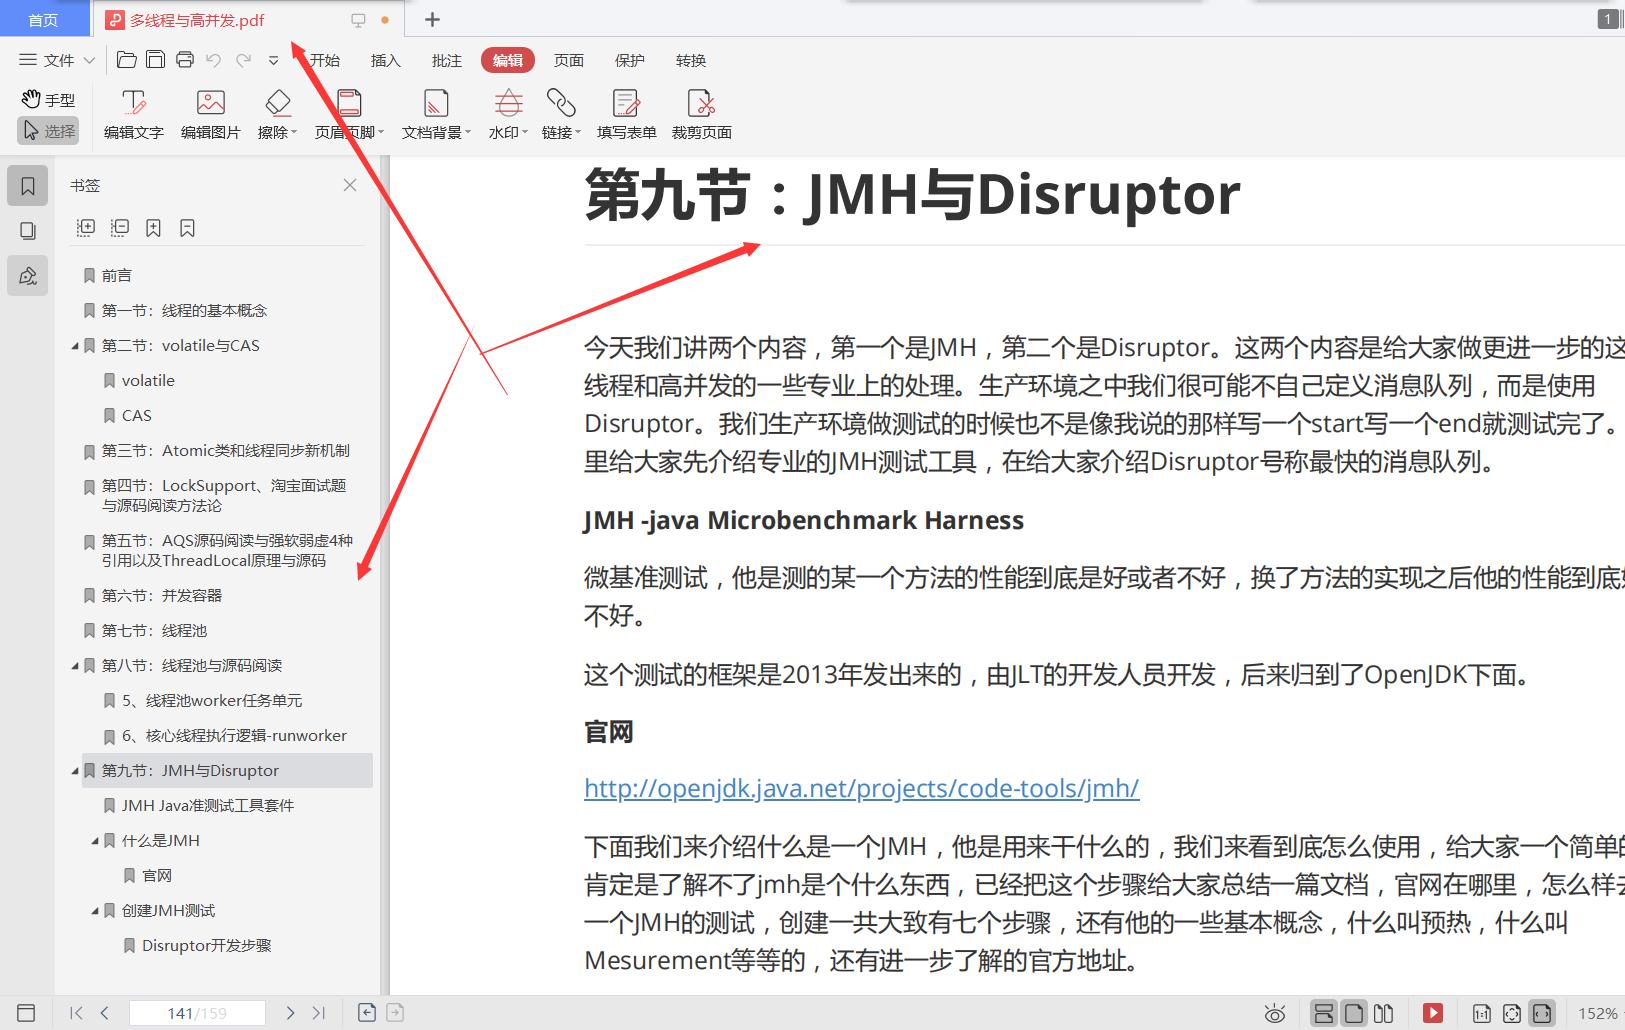Open the page thumbnails sidebar icon
Image resolution: width=1625 pixels, height=1030 pixels.
tap(28, 231)
